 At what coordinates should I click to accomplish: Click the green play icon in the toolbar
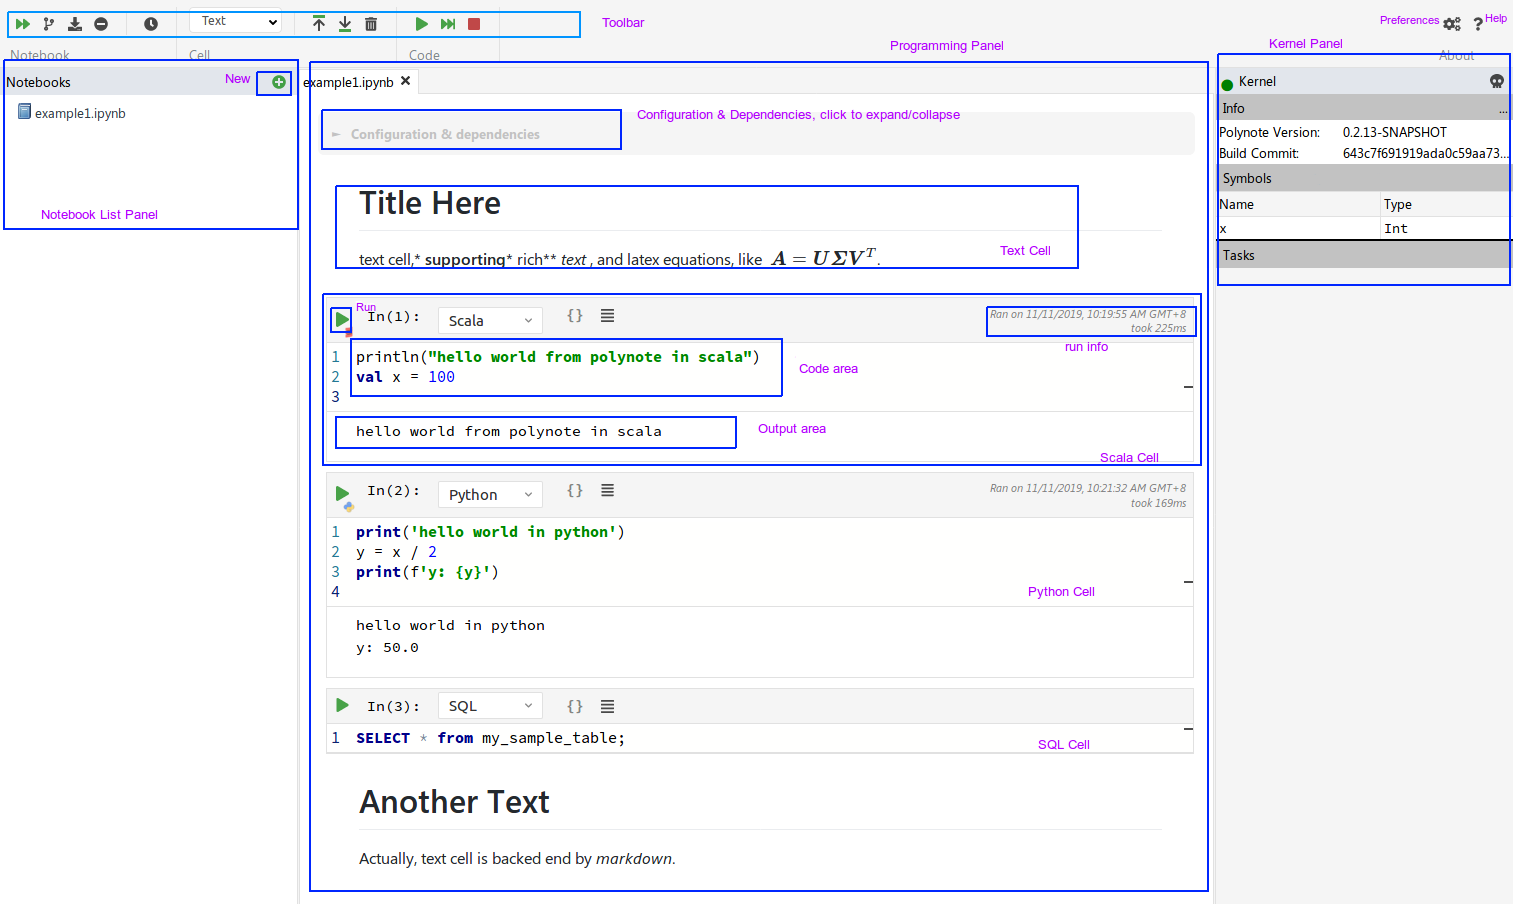422,24
